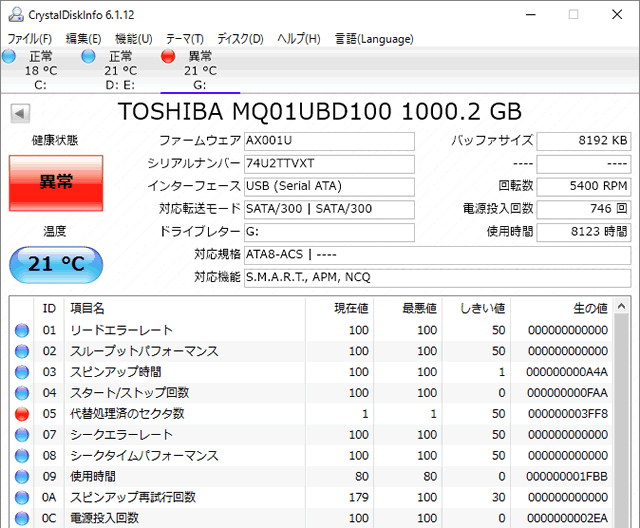The width and height of the screenshot is (640, 528).
Task: Click the blue status icon for attribute 0A
Action: 22,497
